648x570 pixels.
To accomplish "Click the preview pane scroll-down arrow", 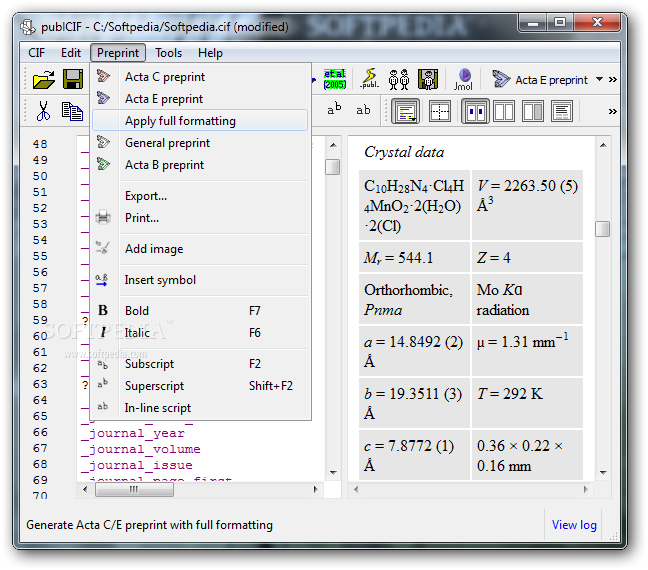I will [x=603, y=472].
